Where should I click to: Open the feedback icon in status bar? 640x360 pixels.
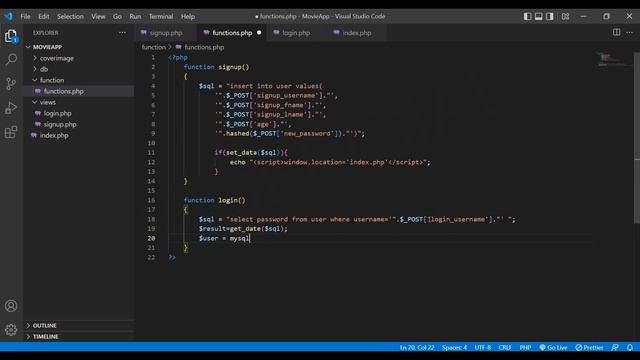[x=615, y=347]
